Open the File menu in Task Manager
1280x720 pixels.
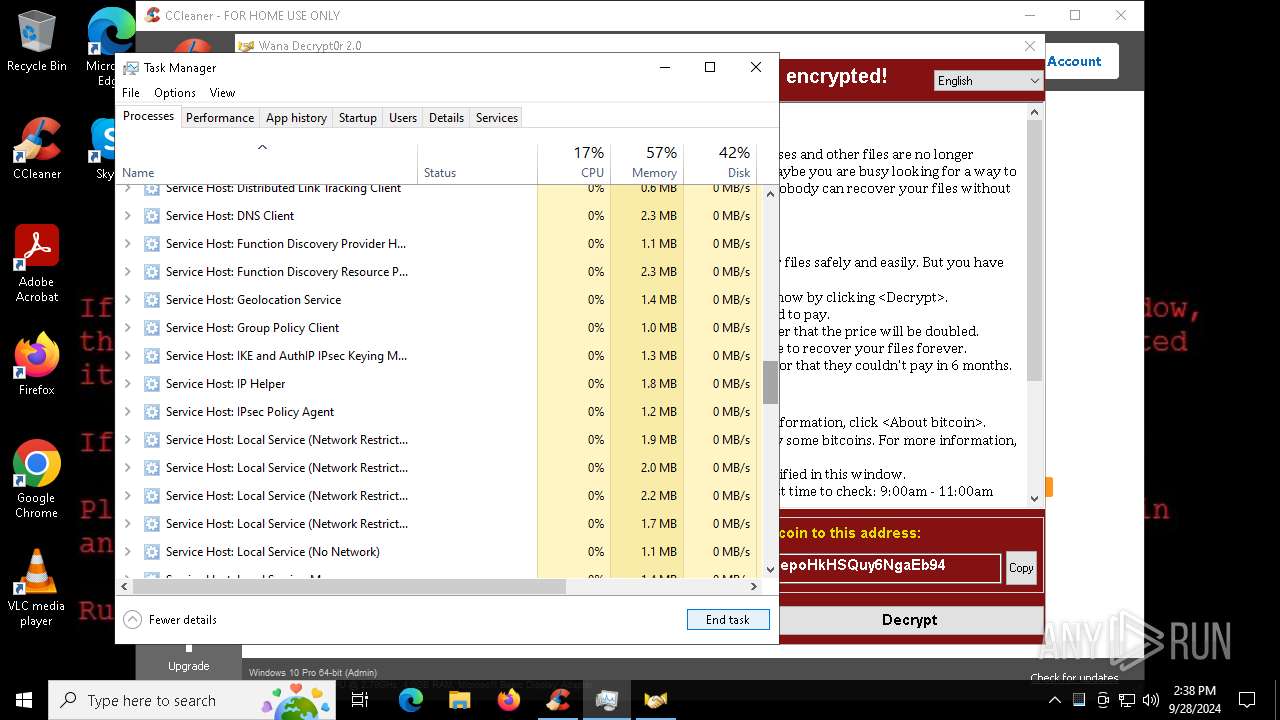pyautogui.click(x=131, y=93)
